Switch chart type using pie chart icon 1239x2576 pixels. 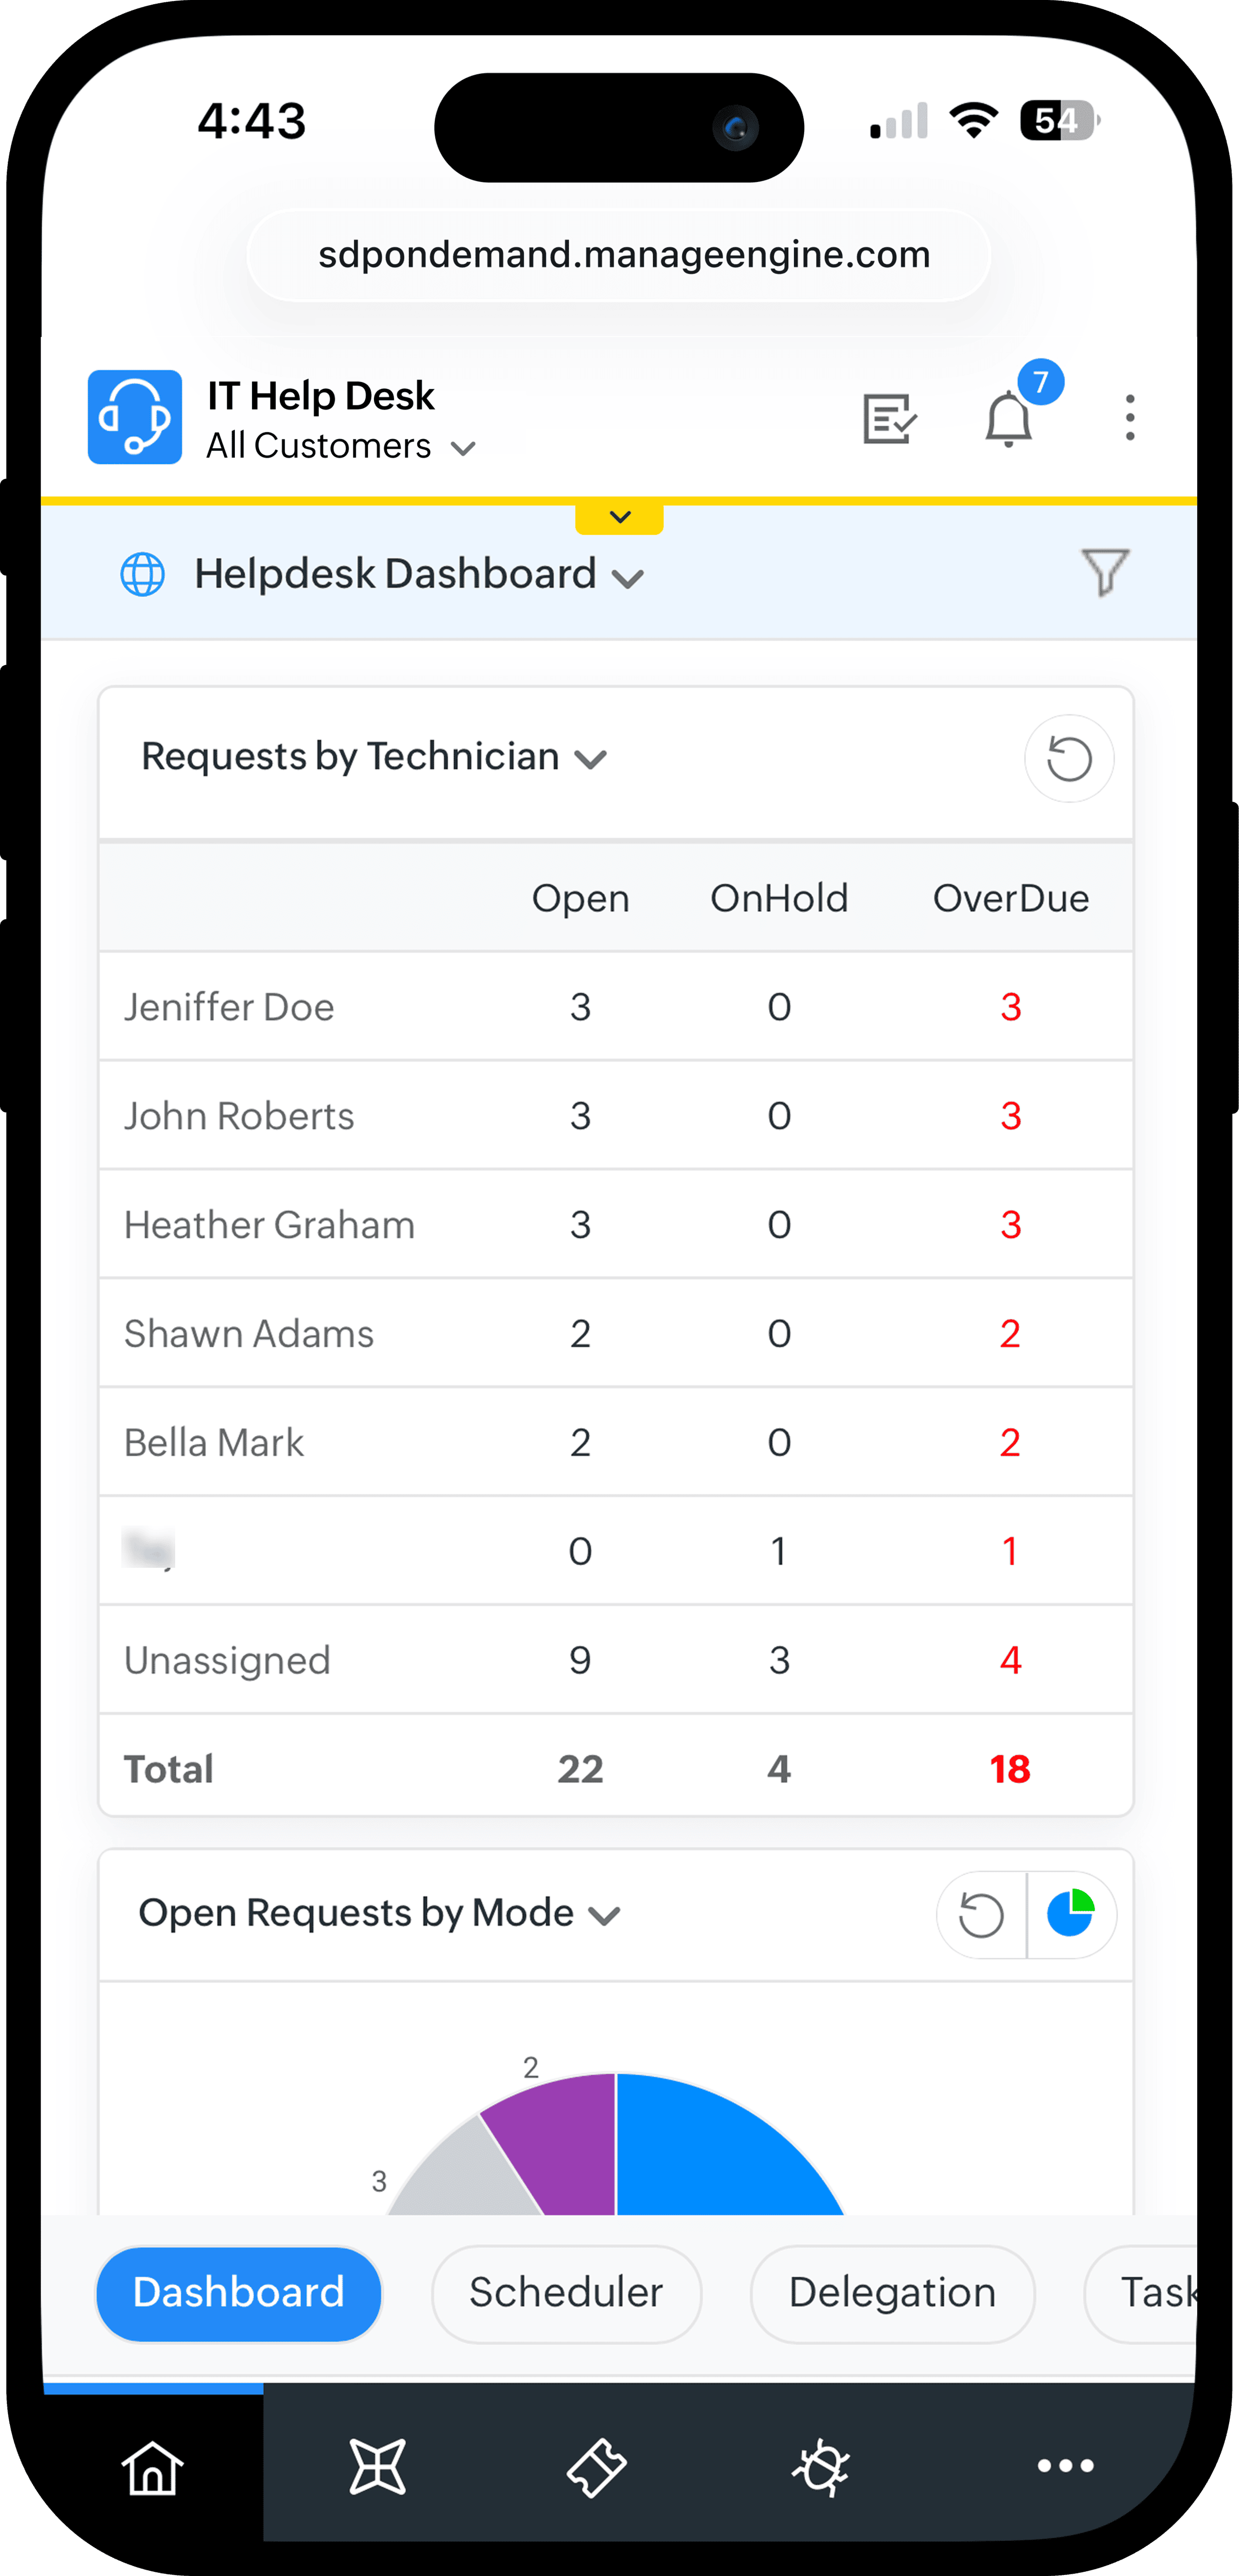pos(1070,1913)
